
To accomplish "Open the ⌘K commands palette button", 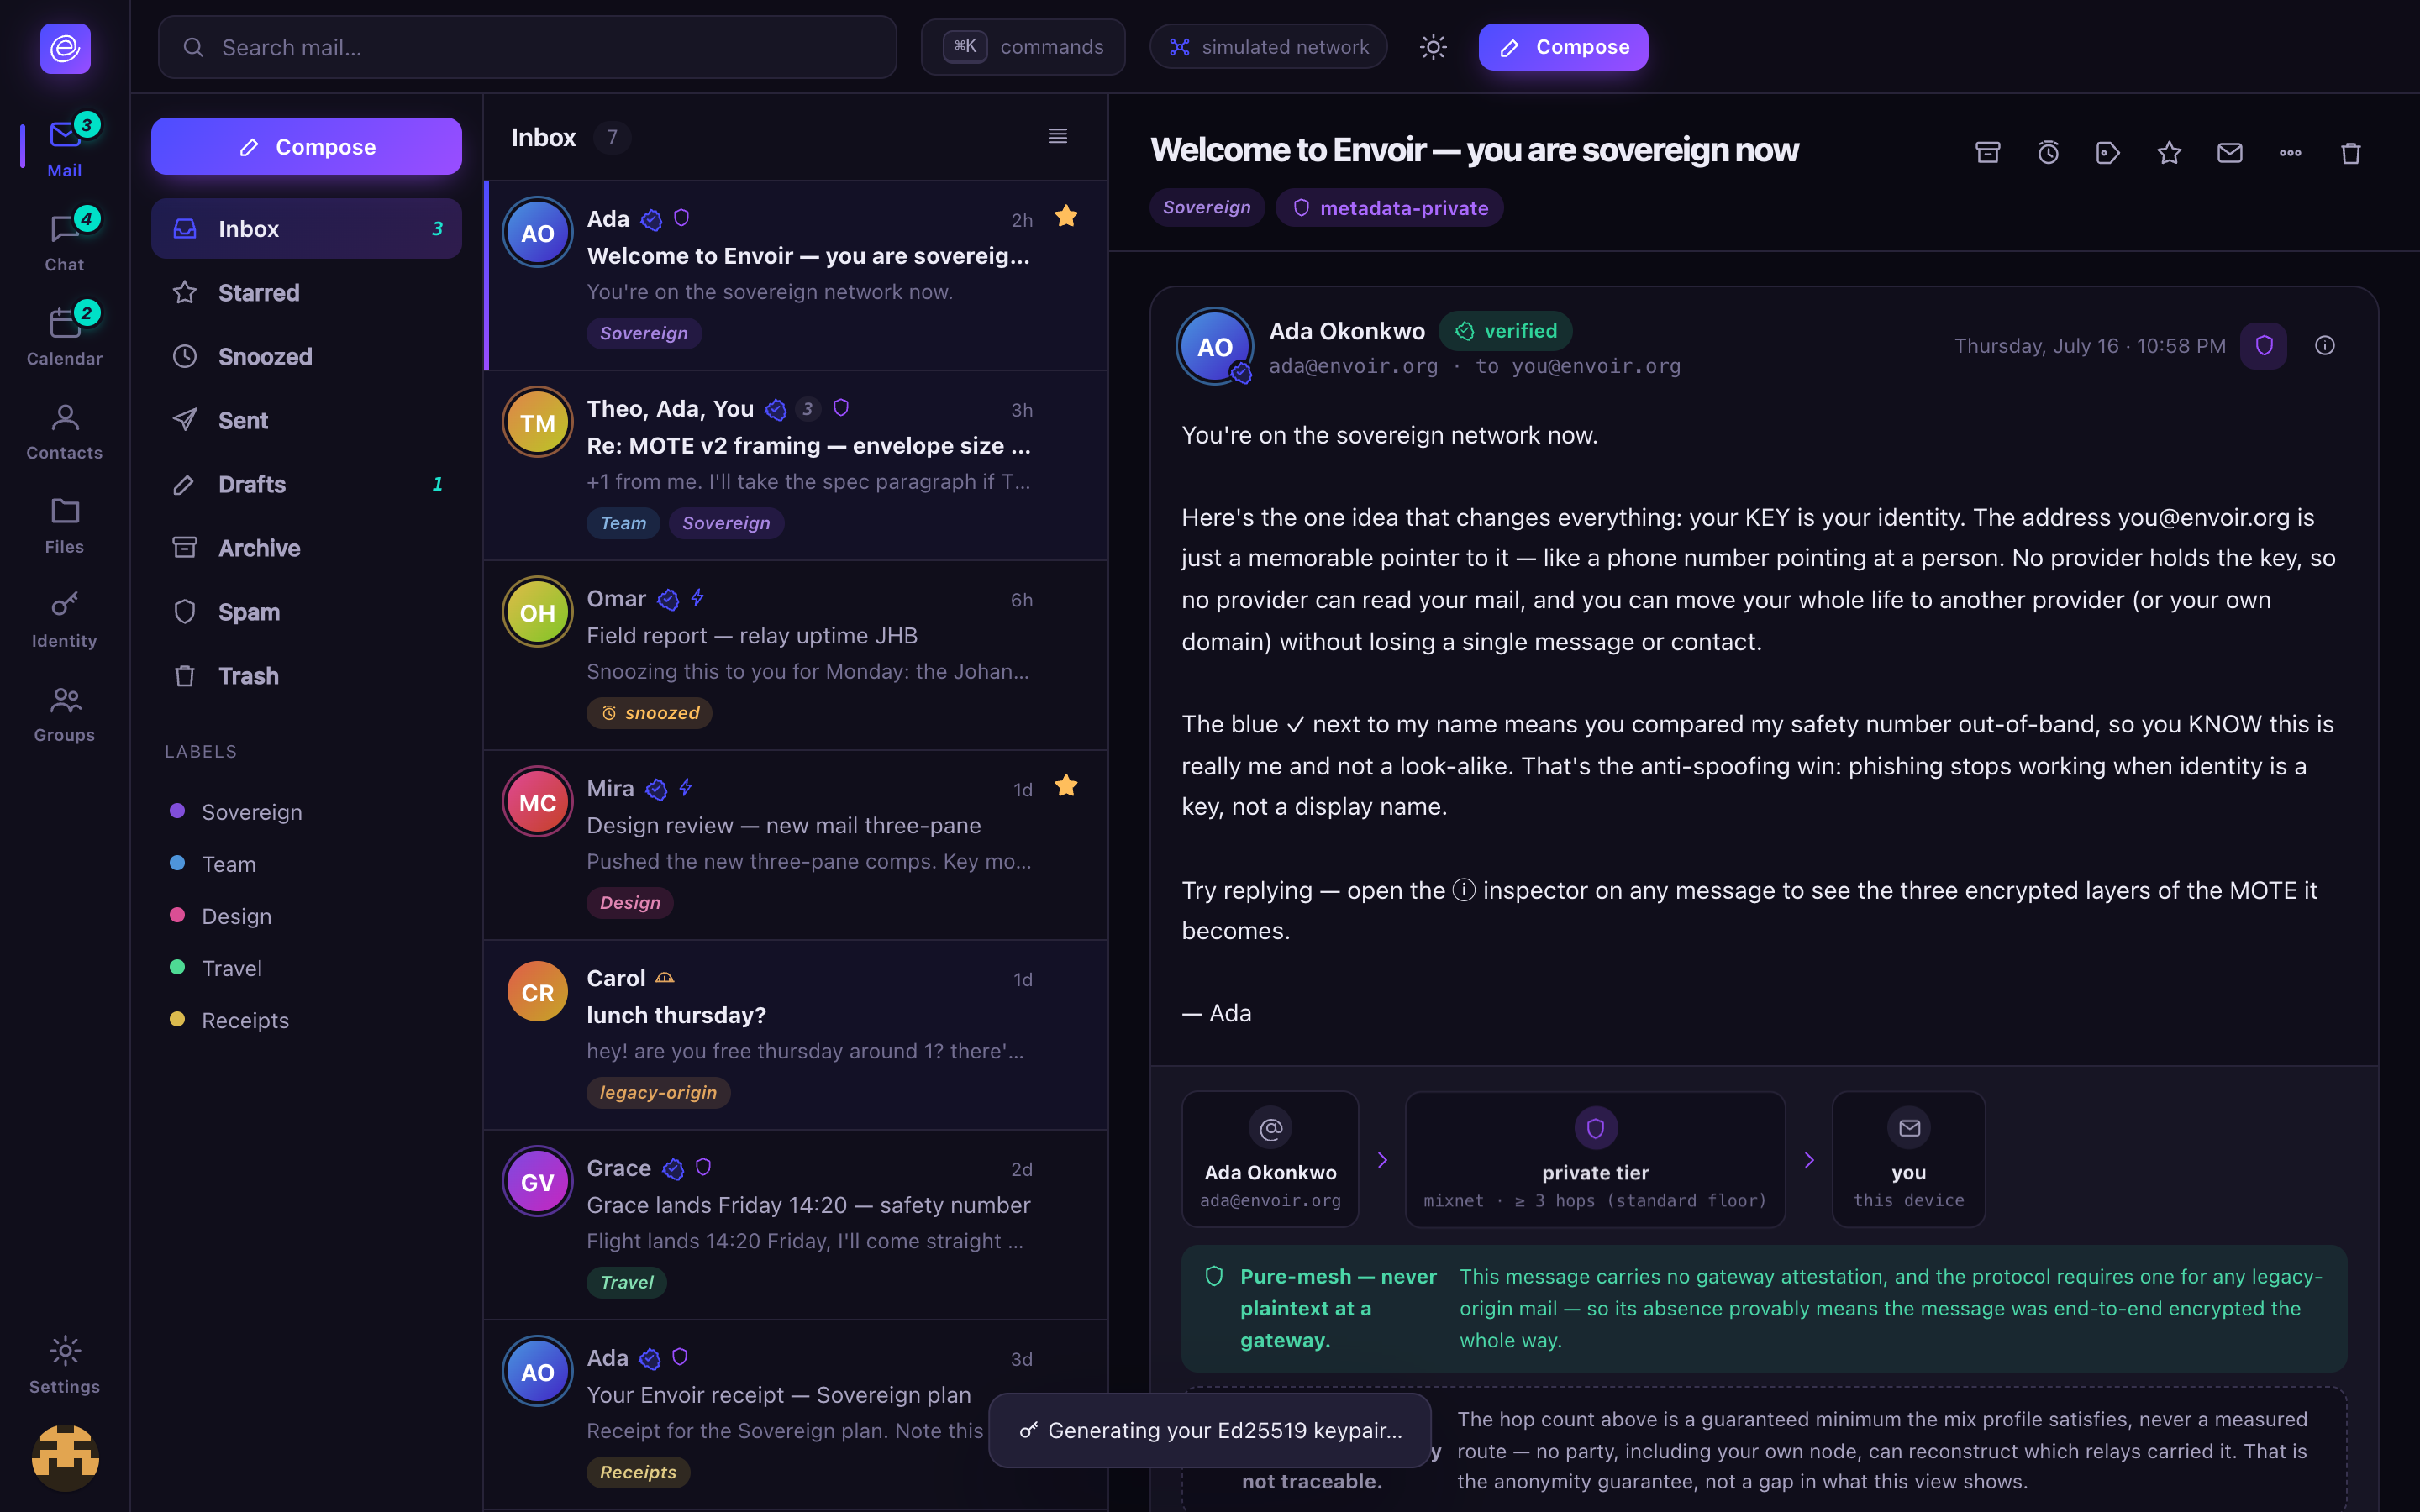I will click(1023, 47).
